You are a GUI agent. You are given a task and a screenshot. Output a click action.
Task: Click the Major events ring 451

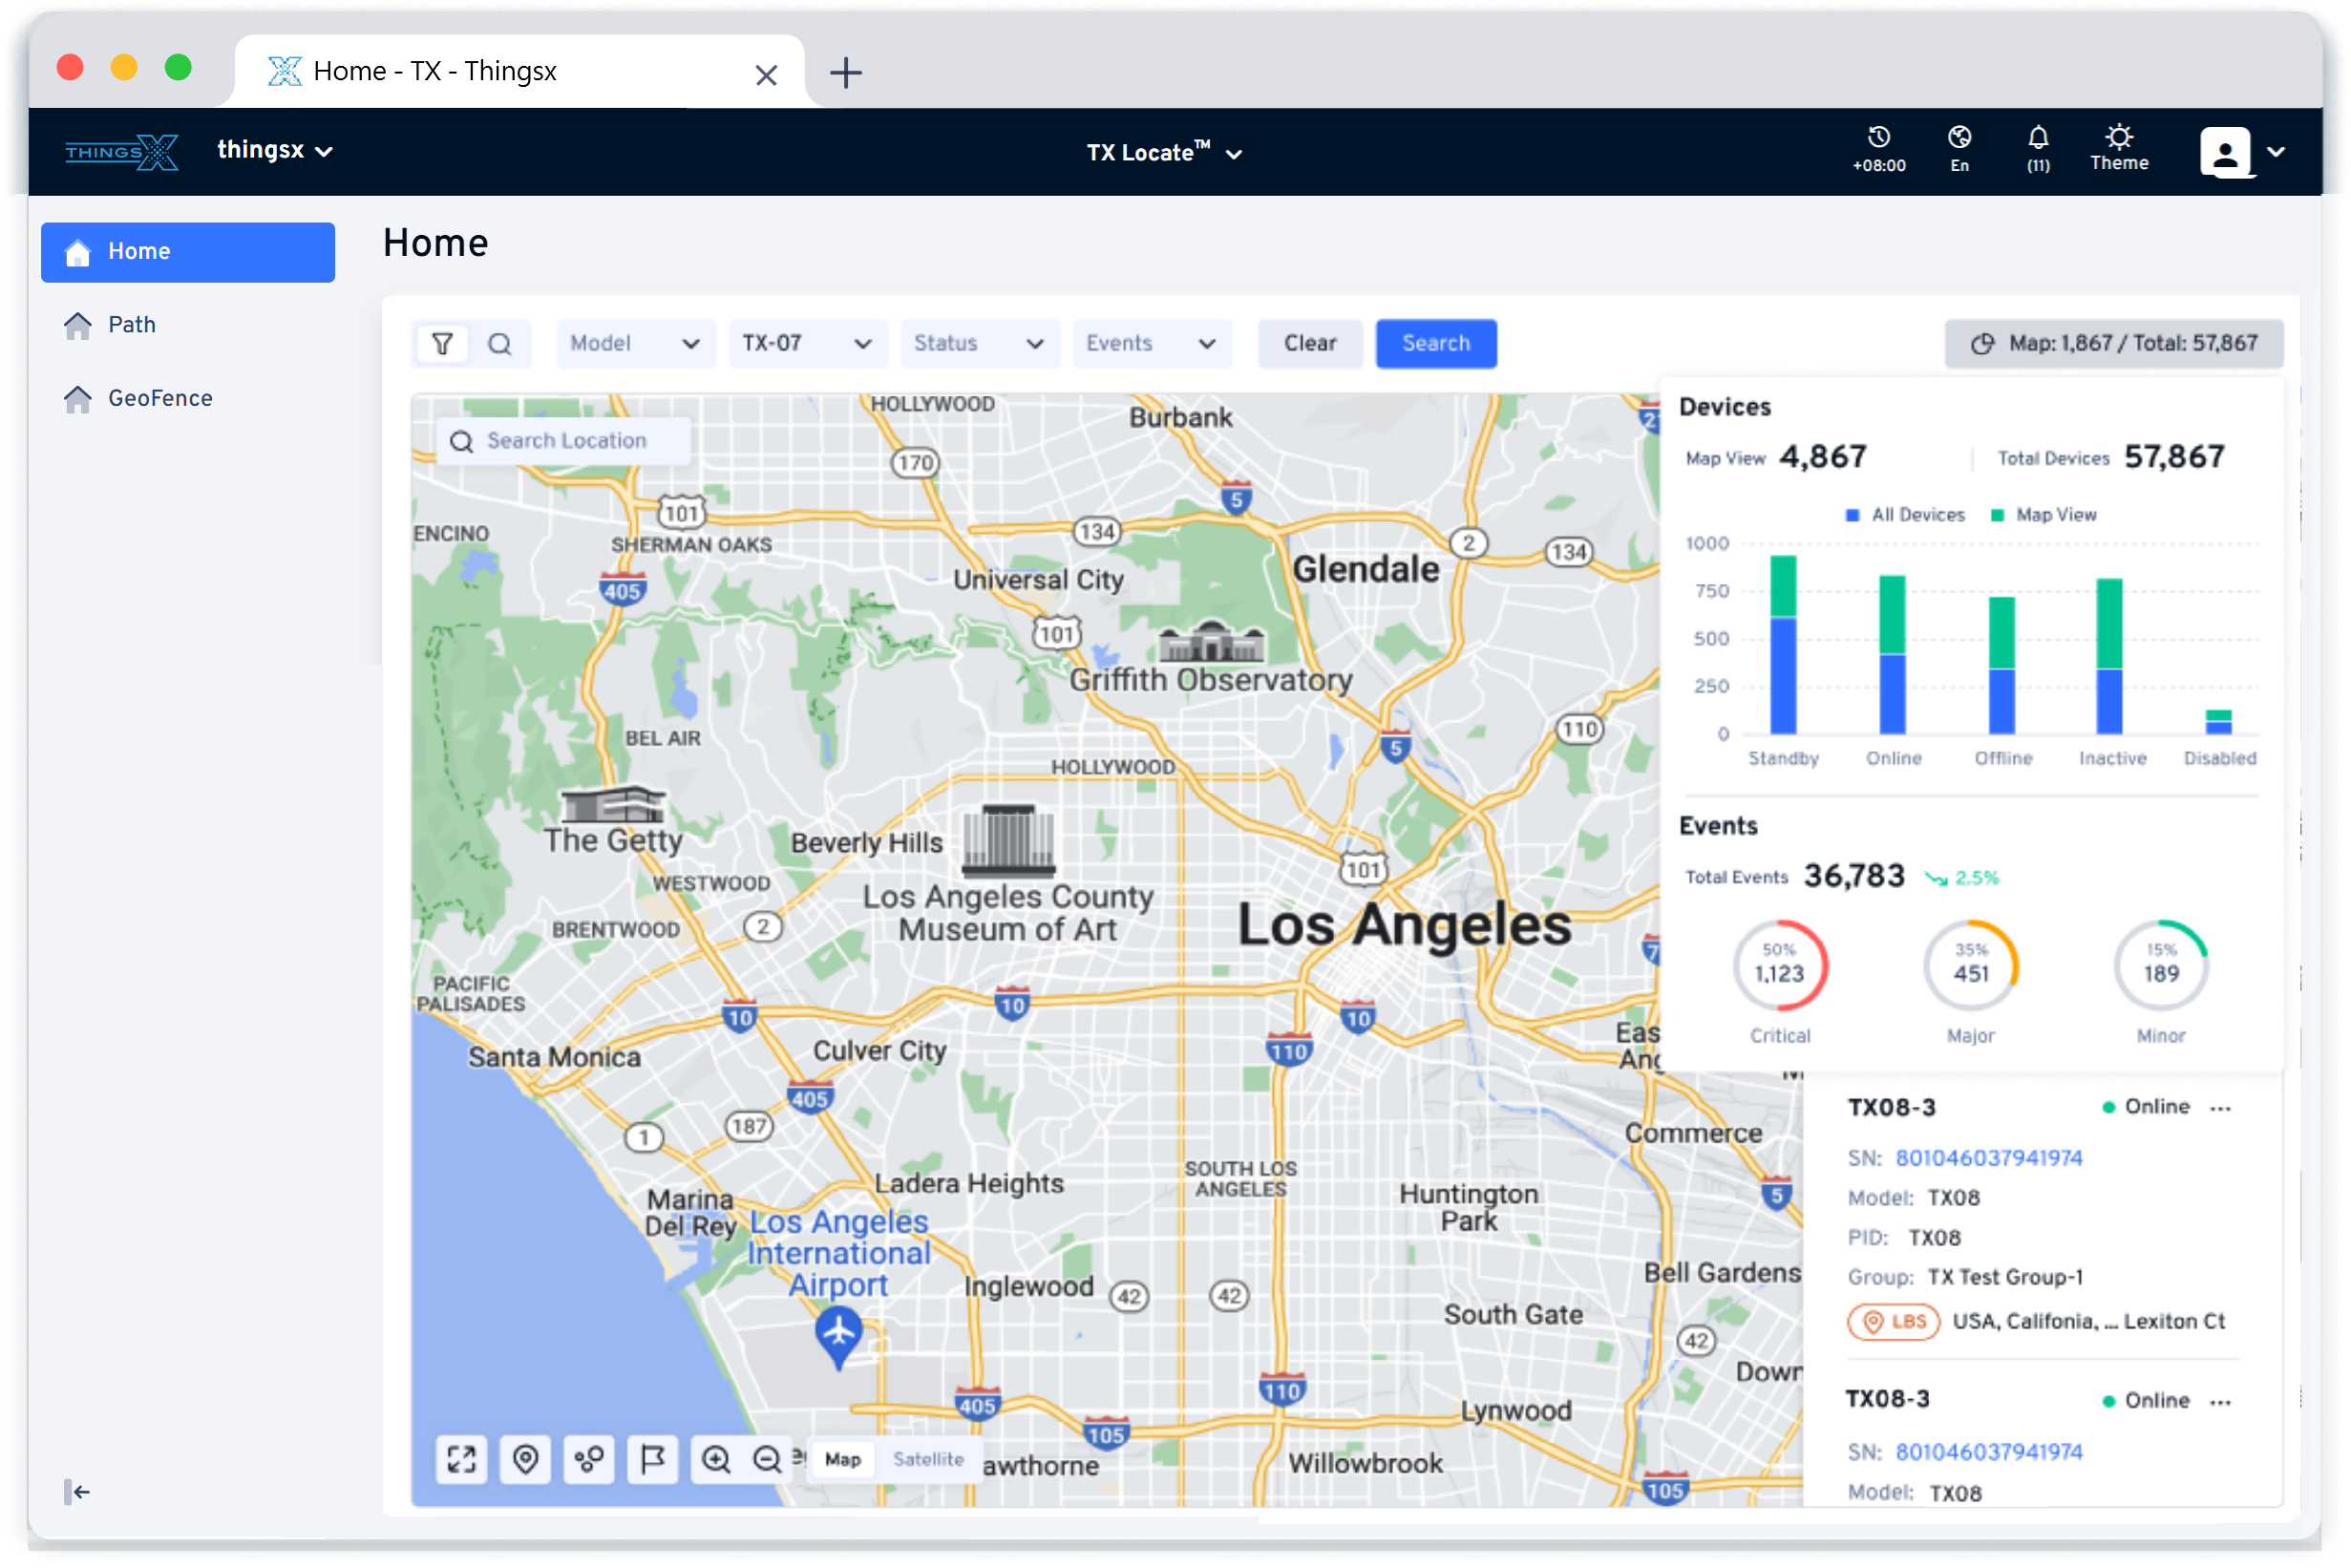coord(1970,966)
